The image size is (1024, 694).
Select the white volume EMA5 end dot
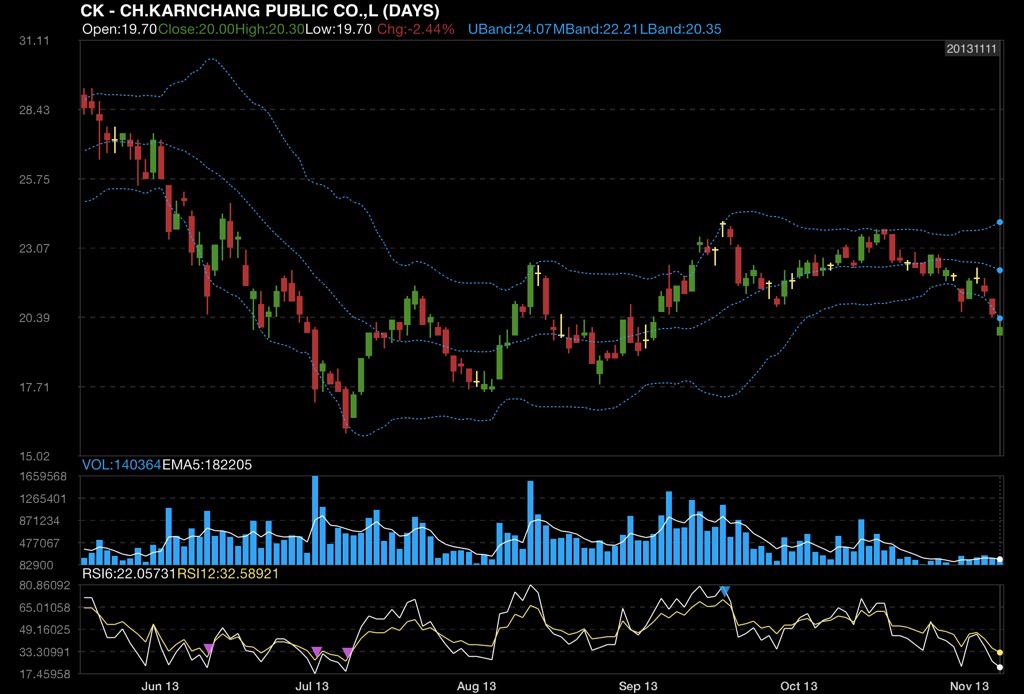[1000, 560]
